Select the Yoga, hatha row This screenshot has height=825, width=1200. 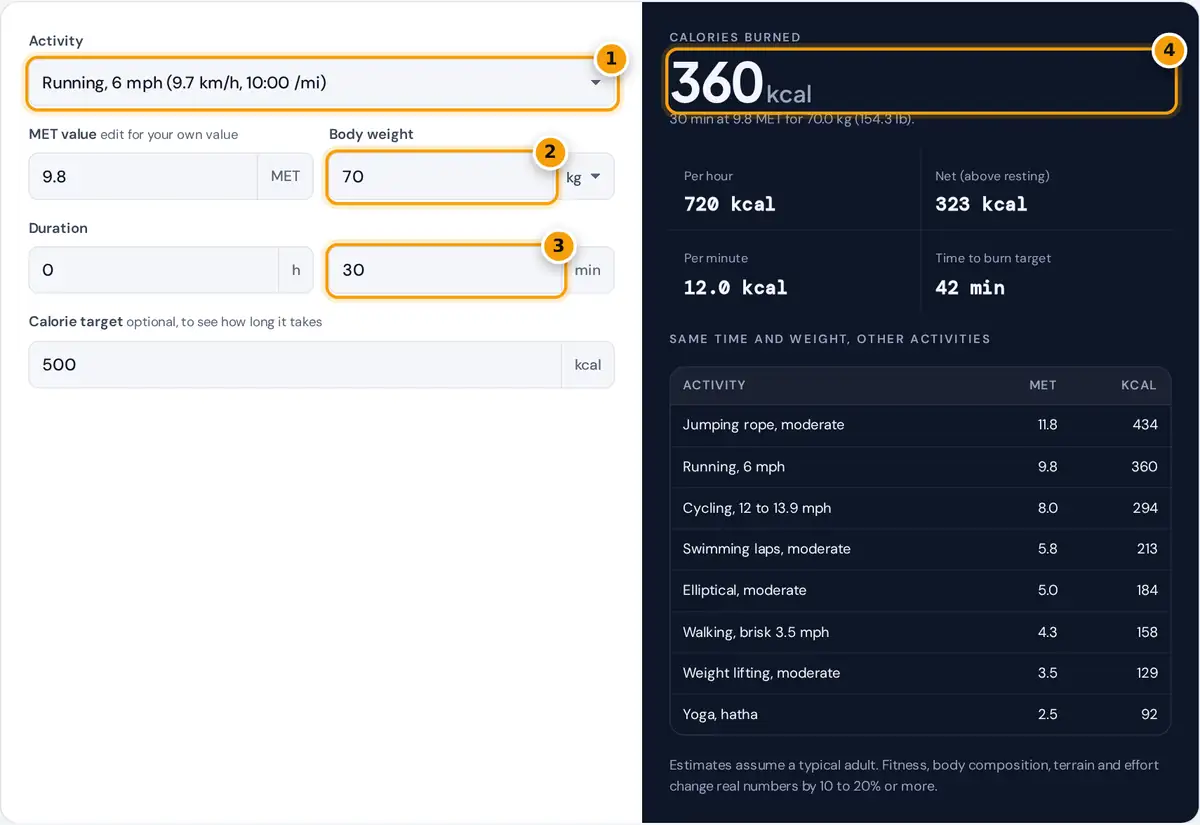920,714
